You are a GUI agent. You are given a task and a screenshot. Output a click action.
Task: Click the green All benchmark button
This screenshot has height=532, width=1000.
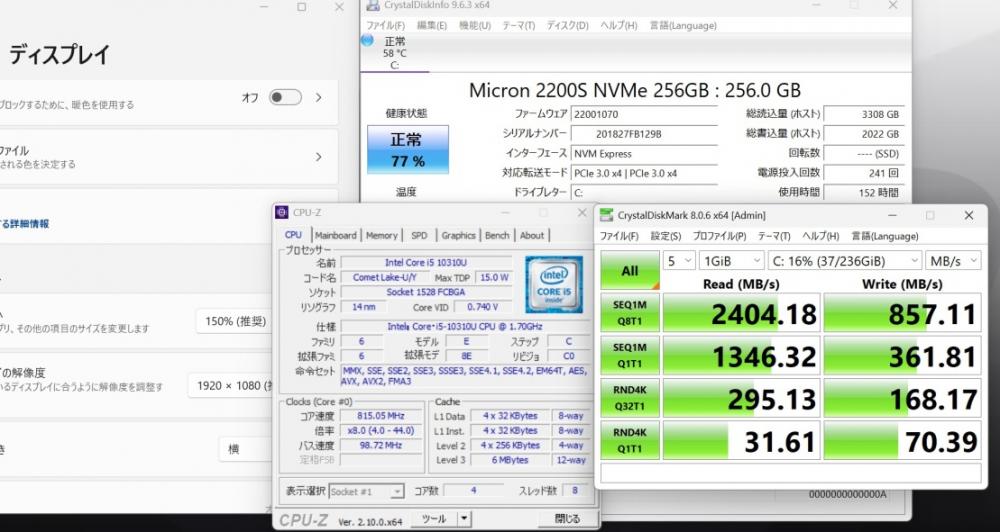[629, 270]
